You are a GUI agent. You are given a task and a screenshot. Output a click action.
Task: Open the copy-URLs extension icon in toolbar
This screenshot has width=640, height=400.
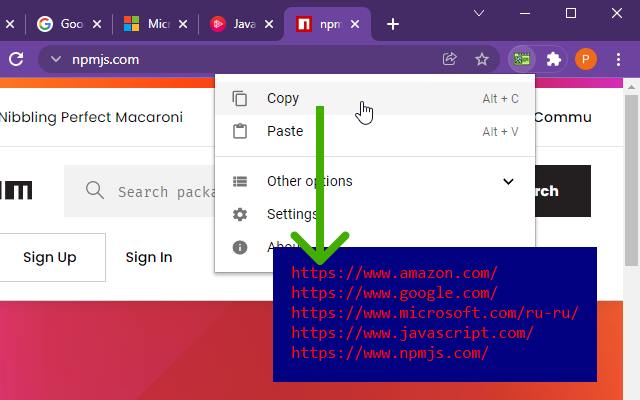(522, 60)
